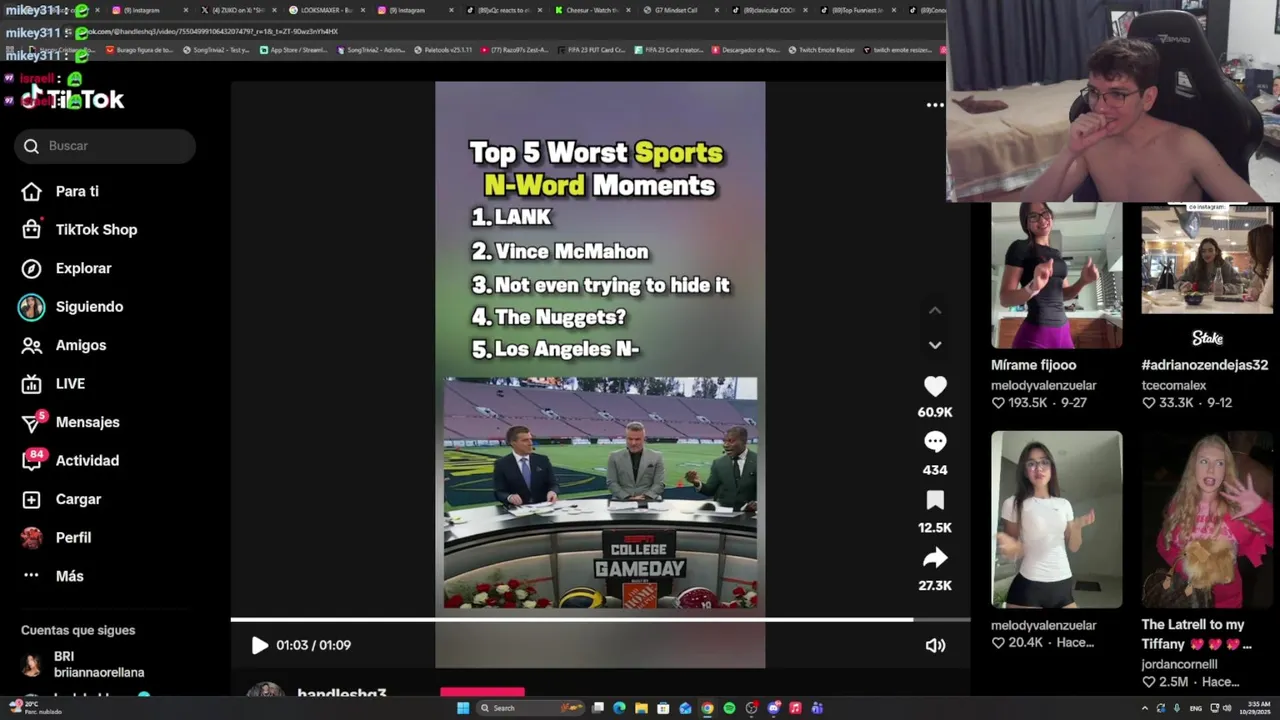Open the Mírame fijooo video thumbnail

coord(1057,277)
